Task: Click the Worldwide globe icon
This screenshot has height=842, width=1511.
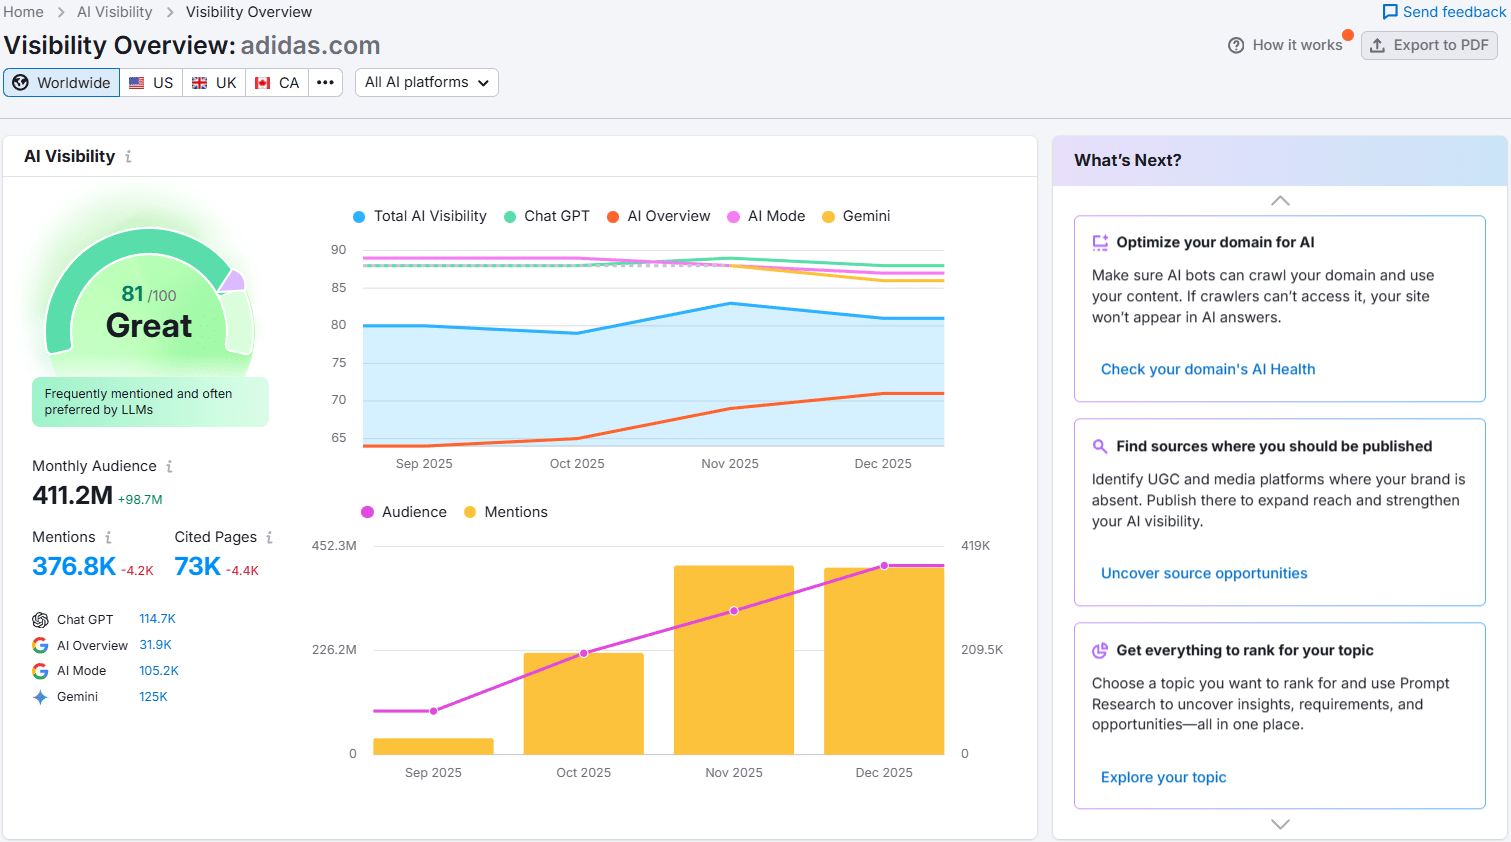Action: 20,82
